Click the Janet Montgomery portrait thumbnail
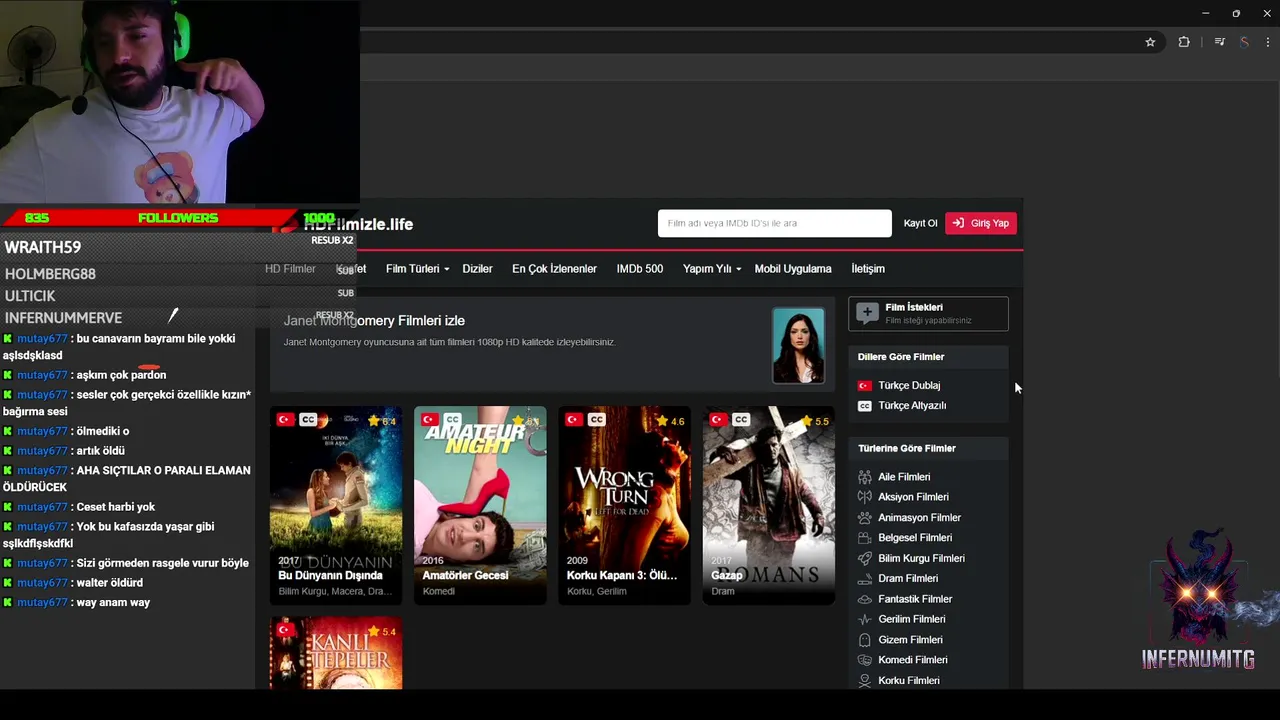Screen dimensions: 1280x720 [x=798, y=345]
